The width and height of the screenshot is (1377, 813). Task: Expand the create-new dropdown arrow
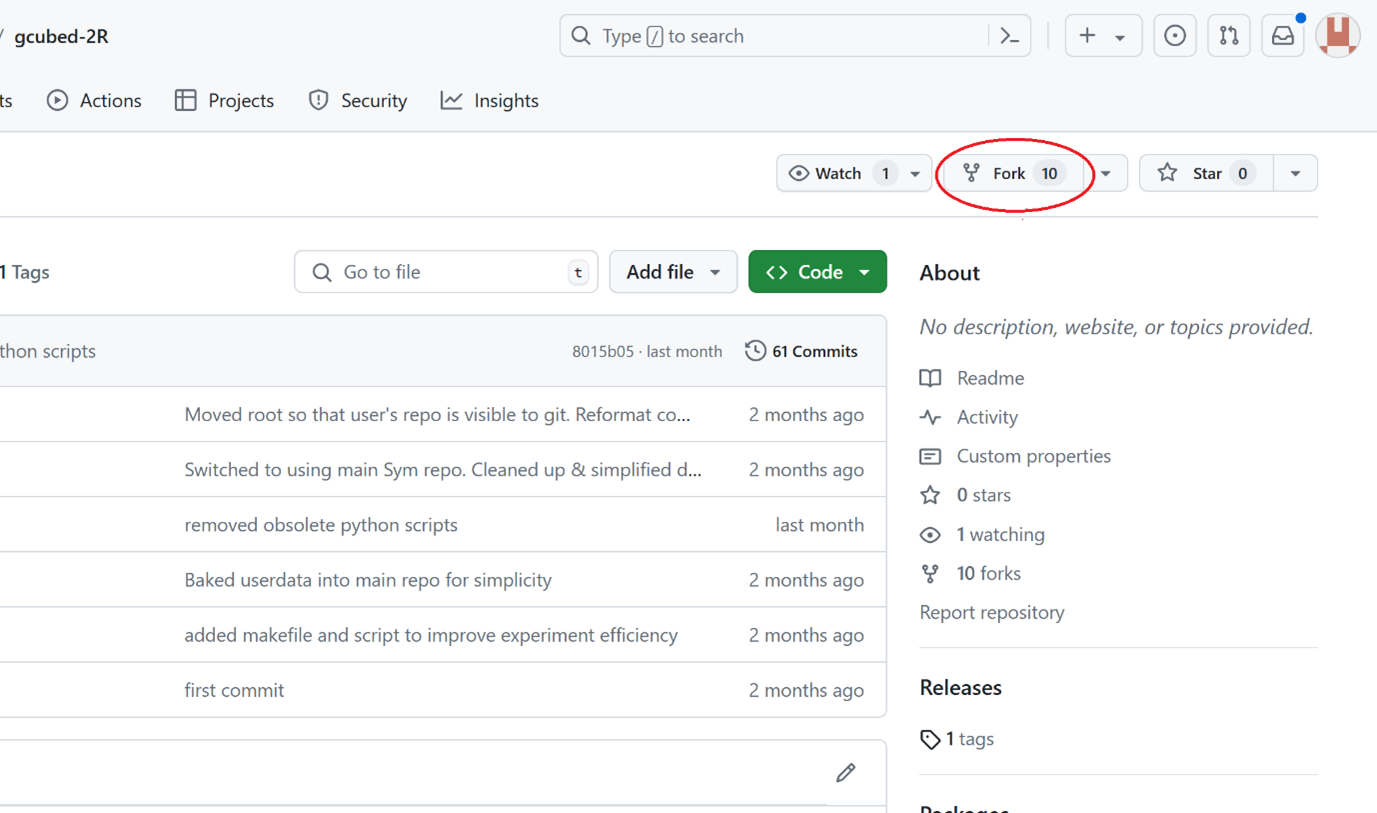[x=1120, y=37]
